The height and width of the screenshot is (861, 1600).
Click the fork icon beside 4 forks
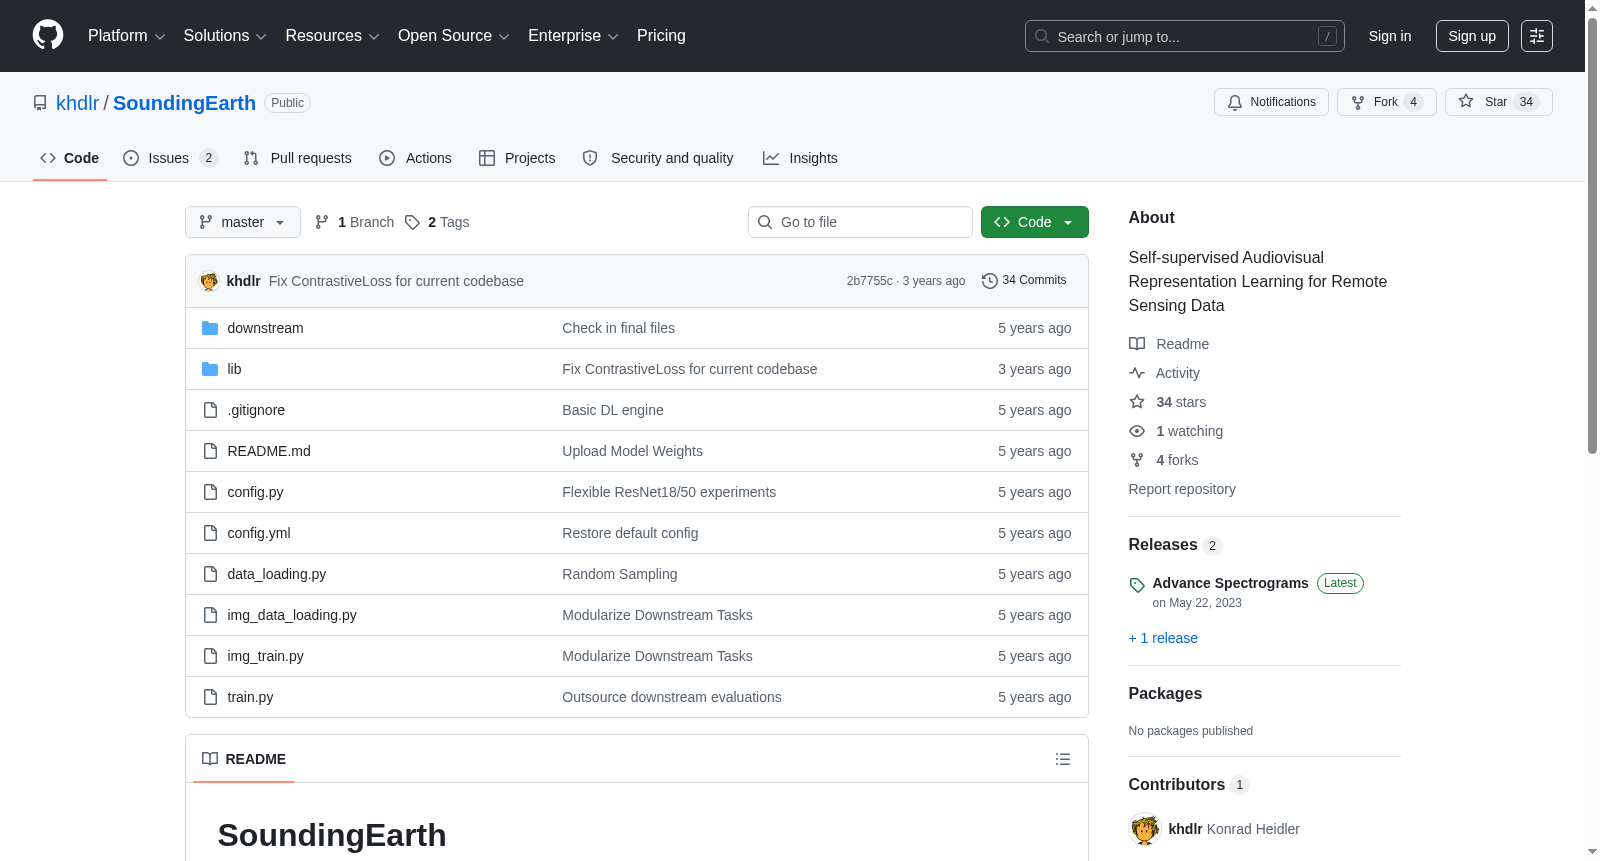click(1137, 460)
